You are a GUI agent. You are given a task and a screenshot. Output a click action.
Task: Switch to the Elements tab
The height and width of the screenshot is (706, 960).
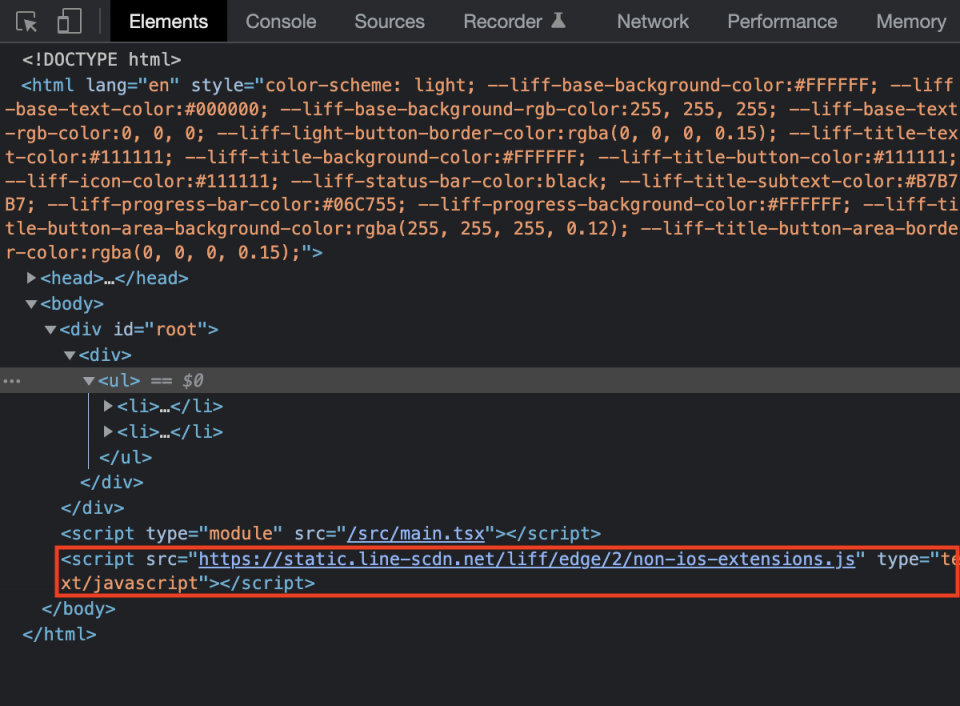[168, 21]
